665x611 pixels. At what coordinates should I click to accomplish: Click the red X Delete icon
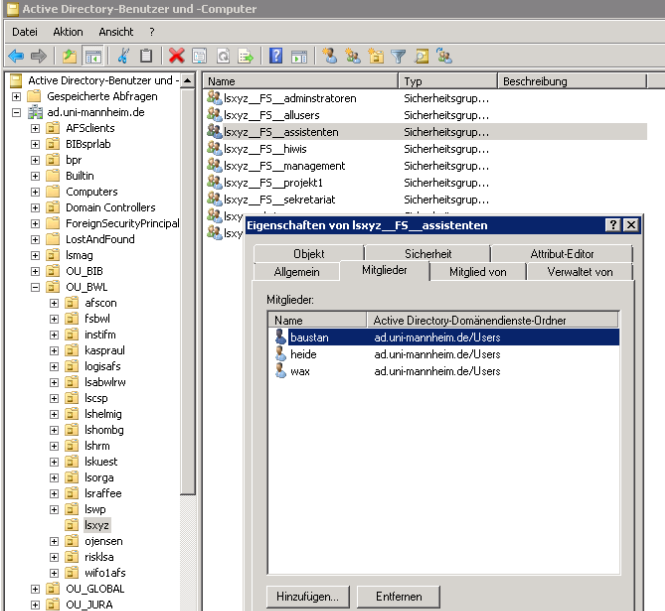176,56
